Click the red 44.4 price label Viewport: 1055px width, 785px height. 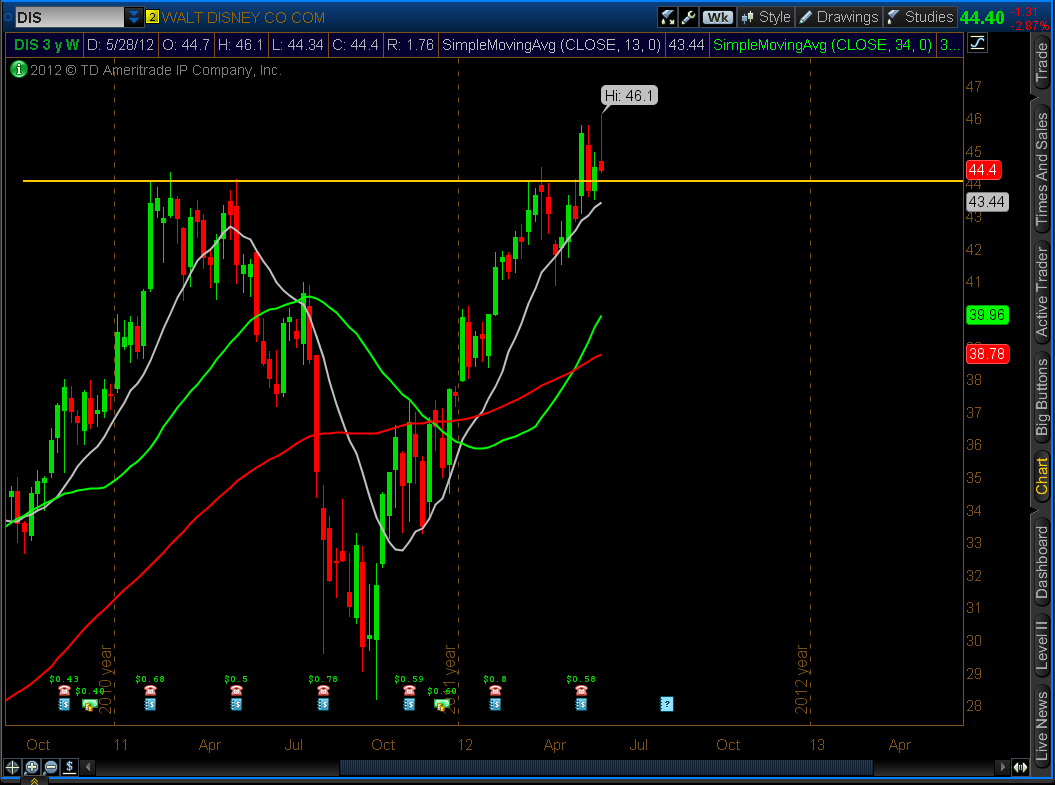(x=983, y=170)
